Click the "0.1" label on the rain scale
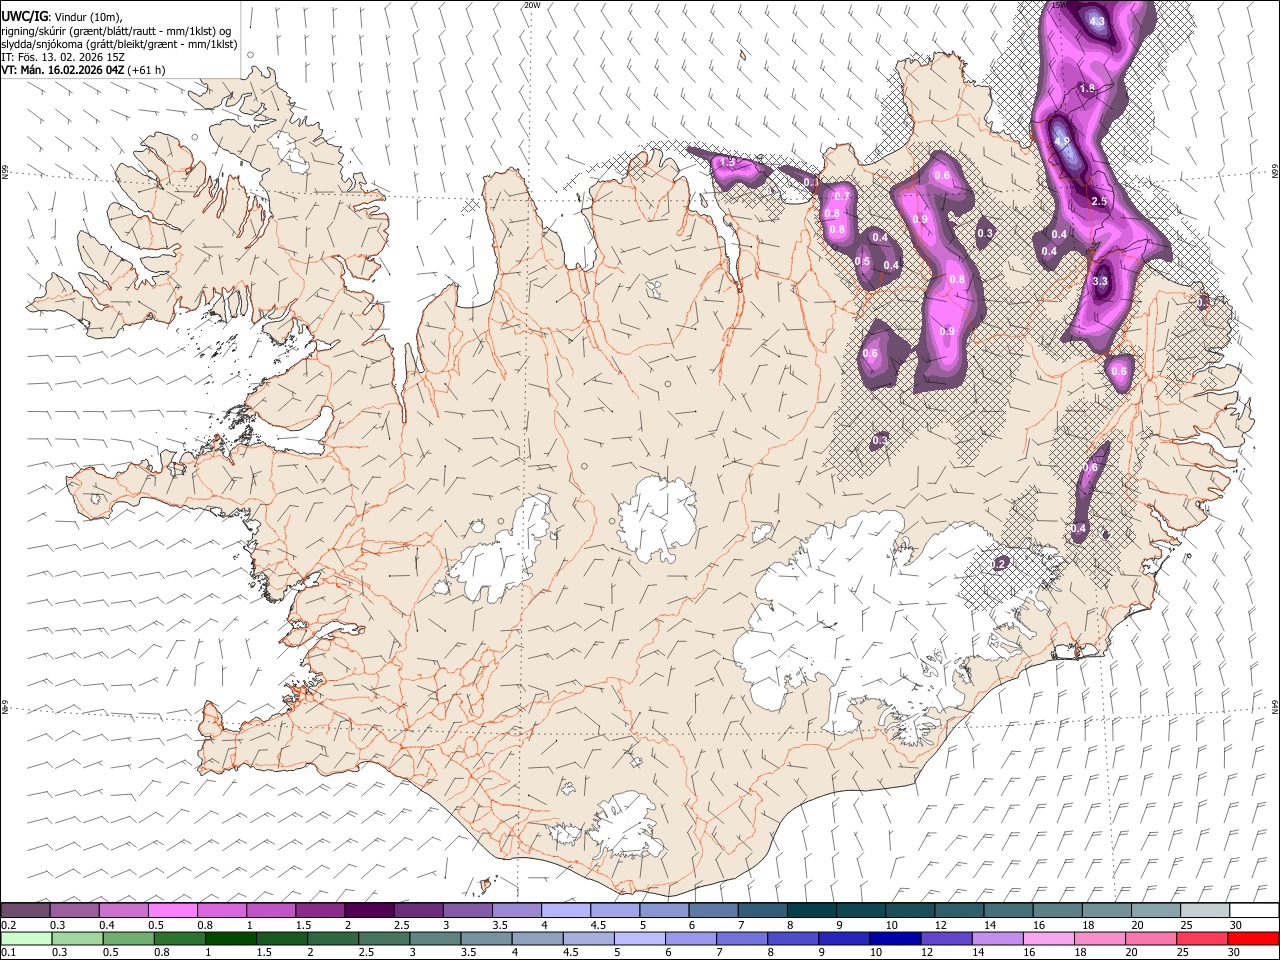This screenshot has height=960, width=1280. pyautogui.click(x=8, y=952)
